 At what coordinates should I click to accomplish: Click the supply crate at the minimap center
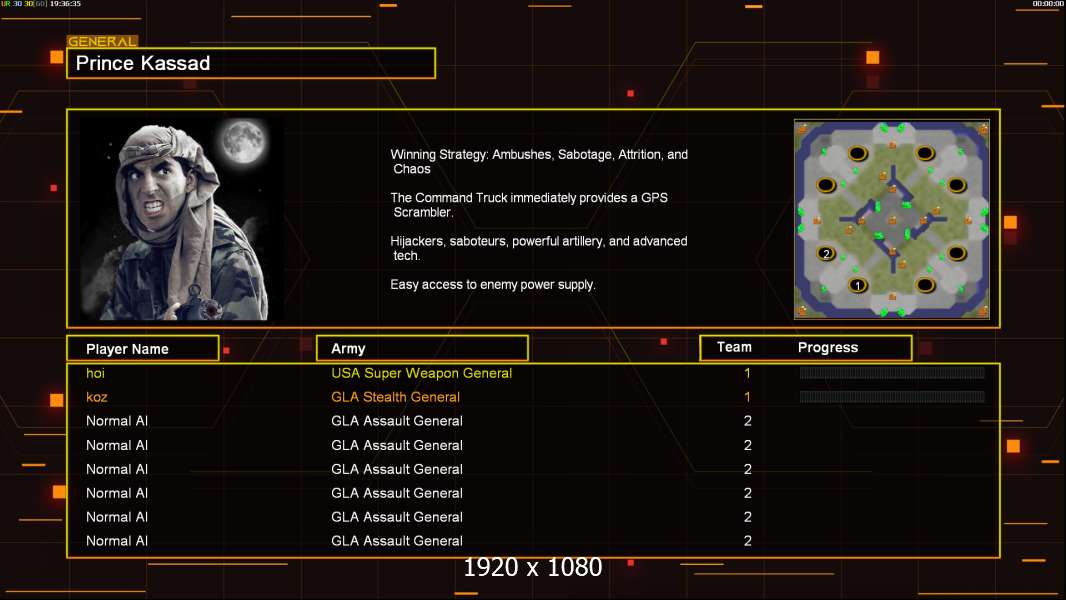click(891, 219)
